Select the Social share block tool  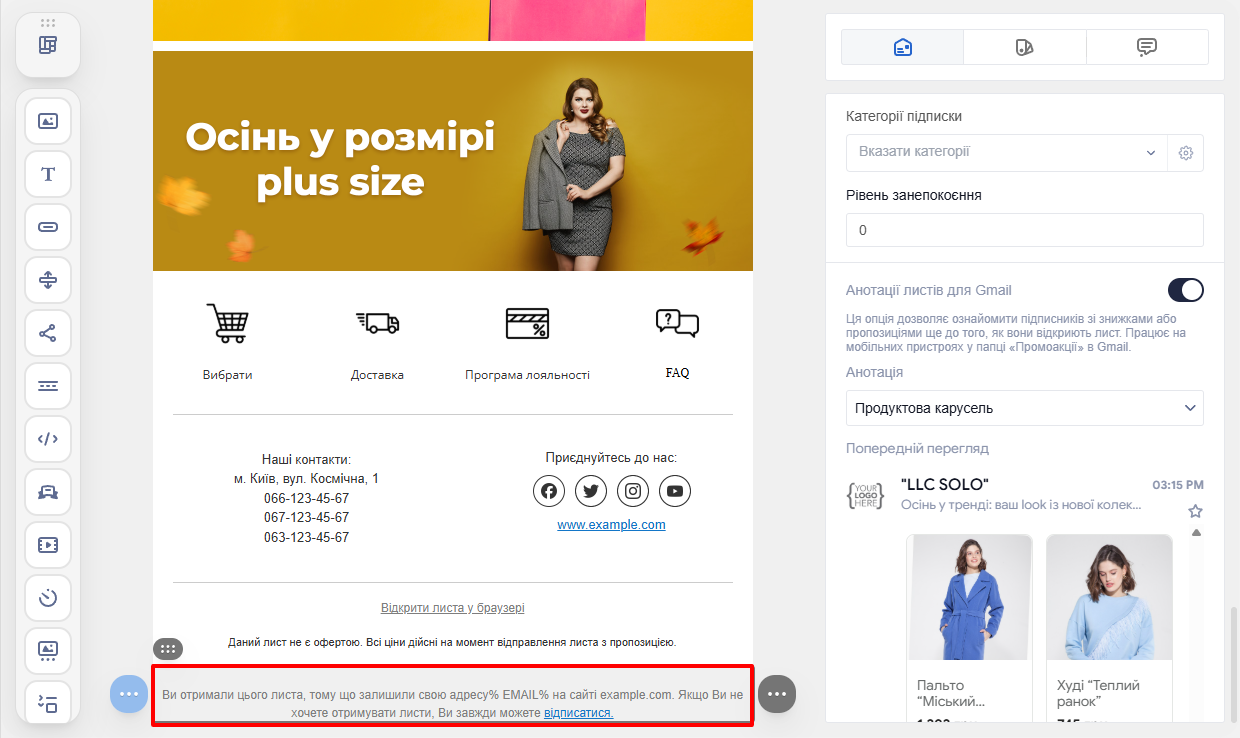click(x=48, y=333)
